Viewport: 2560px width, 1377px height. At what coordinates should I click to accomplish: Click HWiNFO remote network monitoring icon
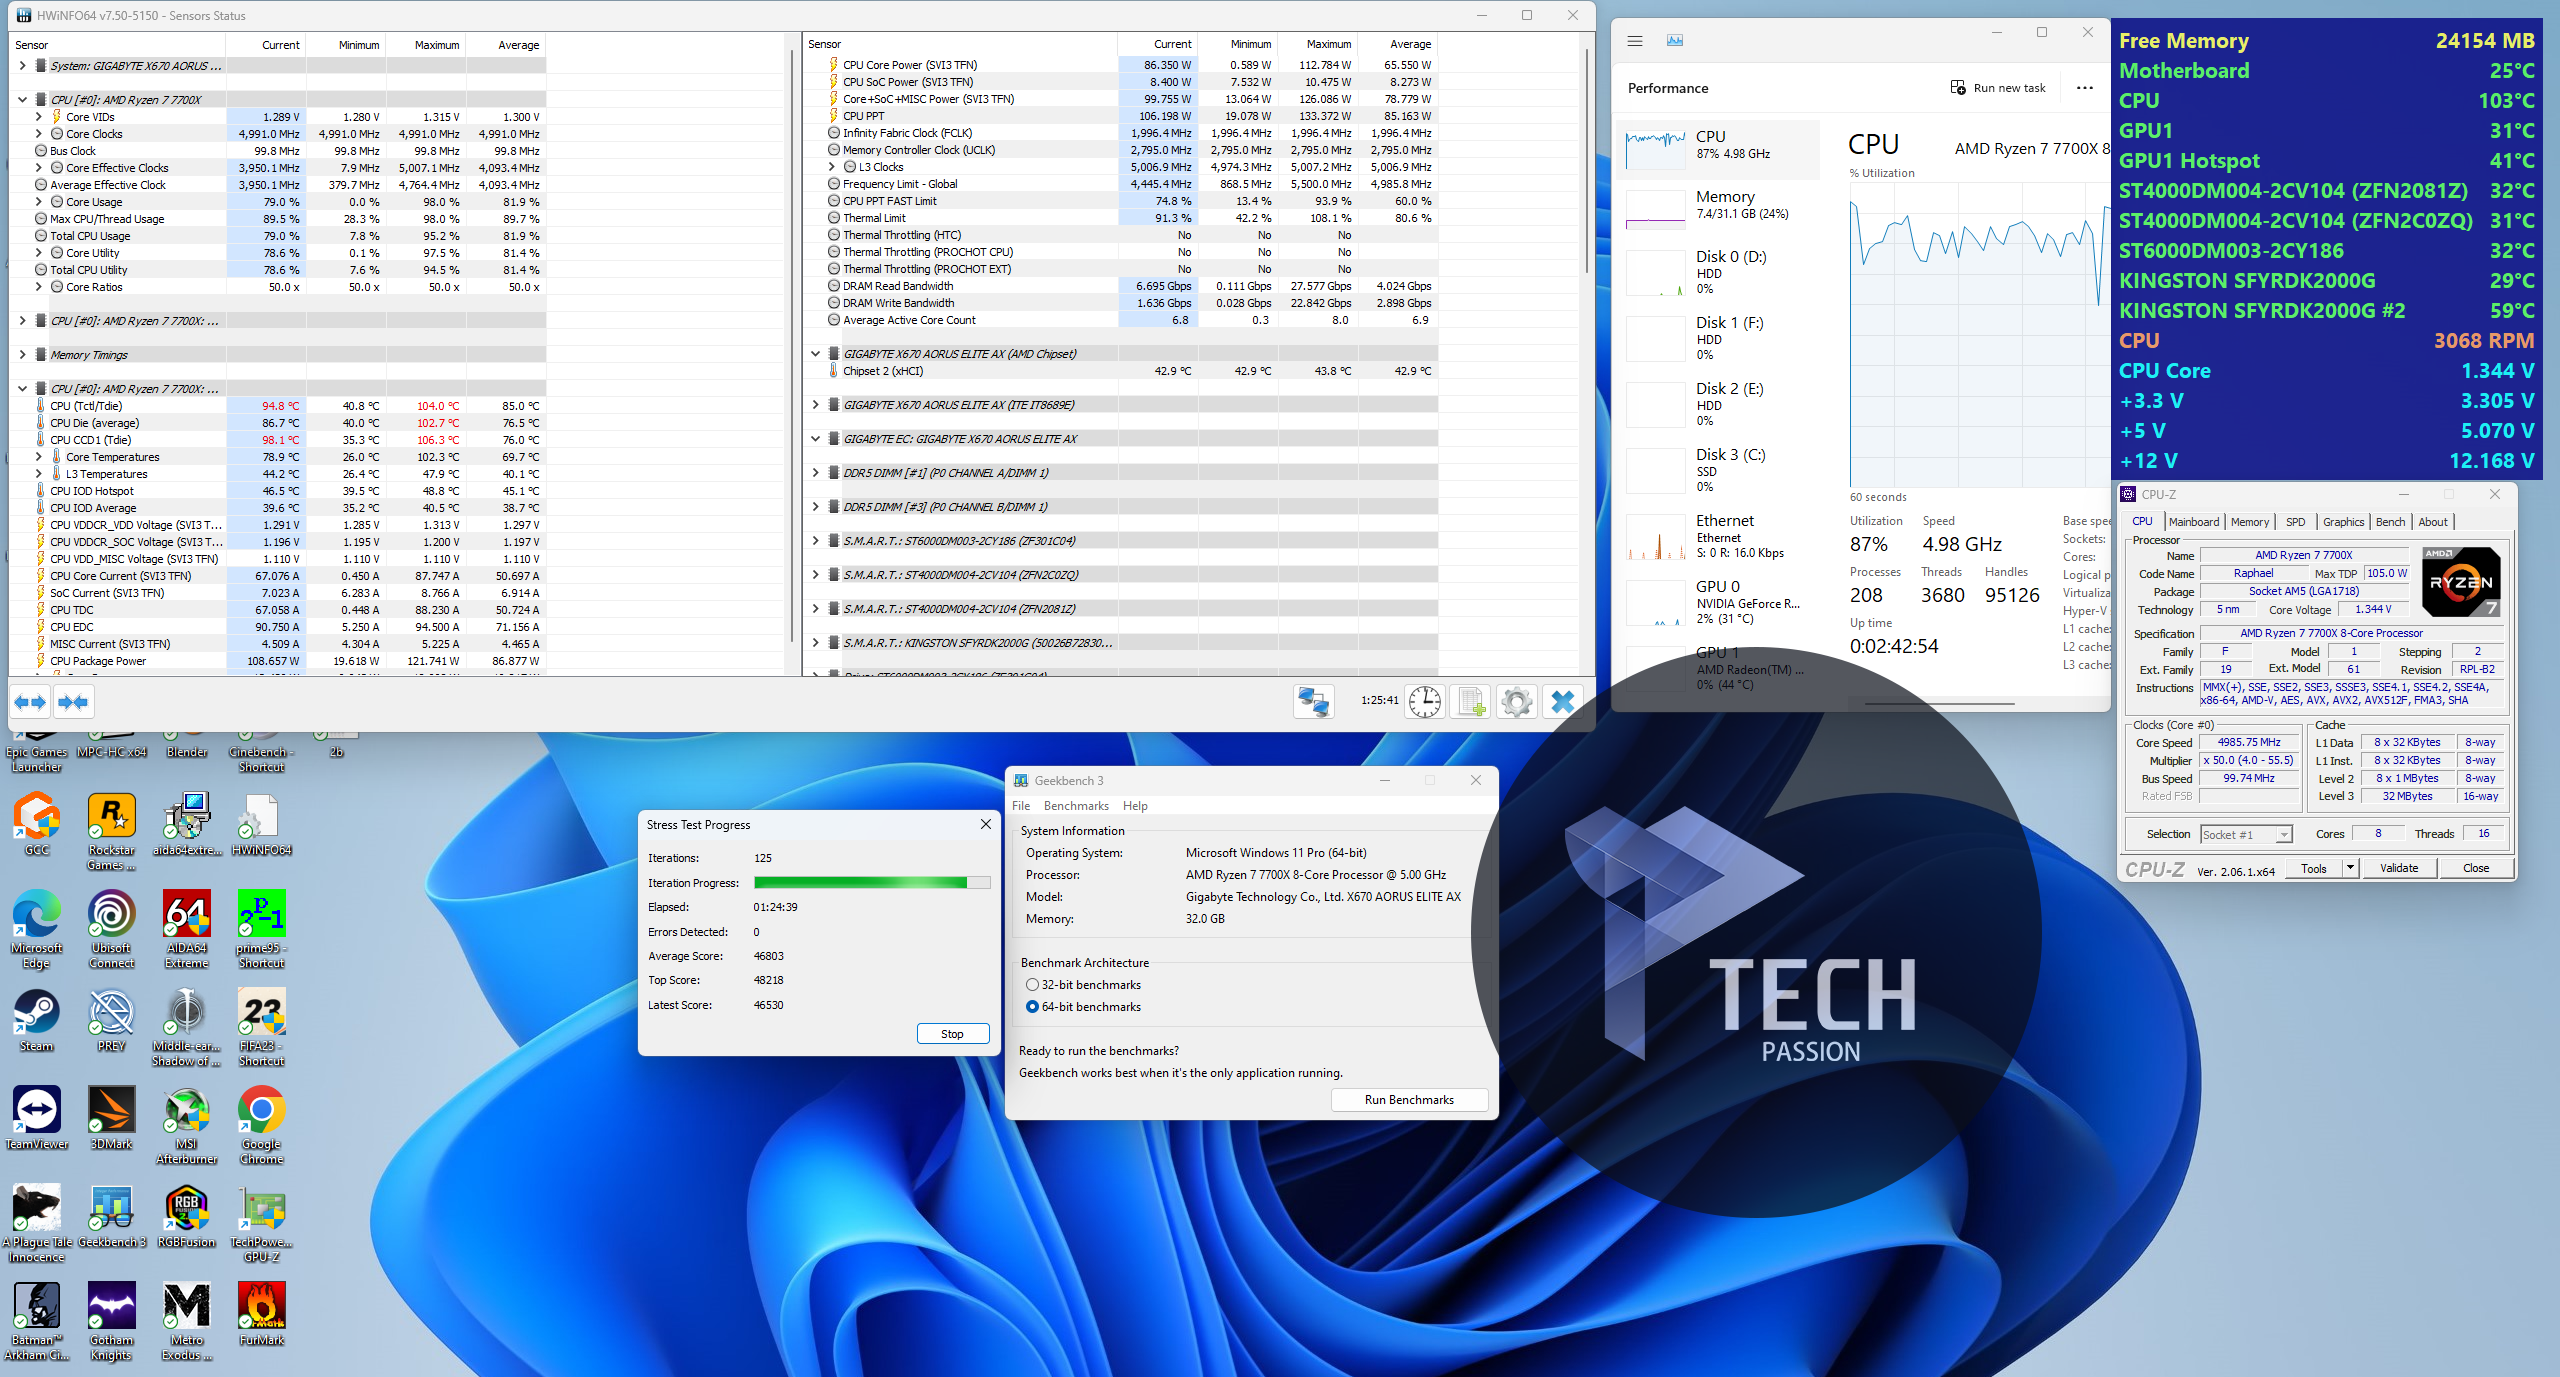click(1313, 702)
